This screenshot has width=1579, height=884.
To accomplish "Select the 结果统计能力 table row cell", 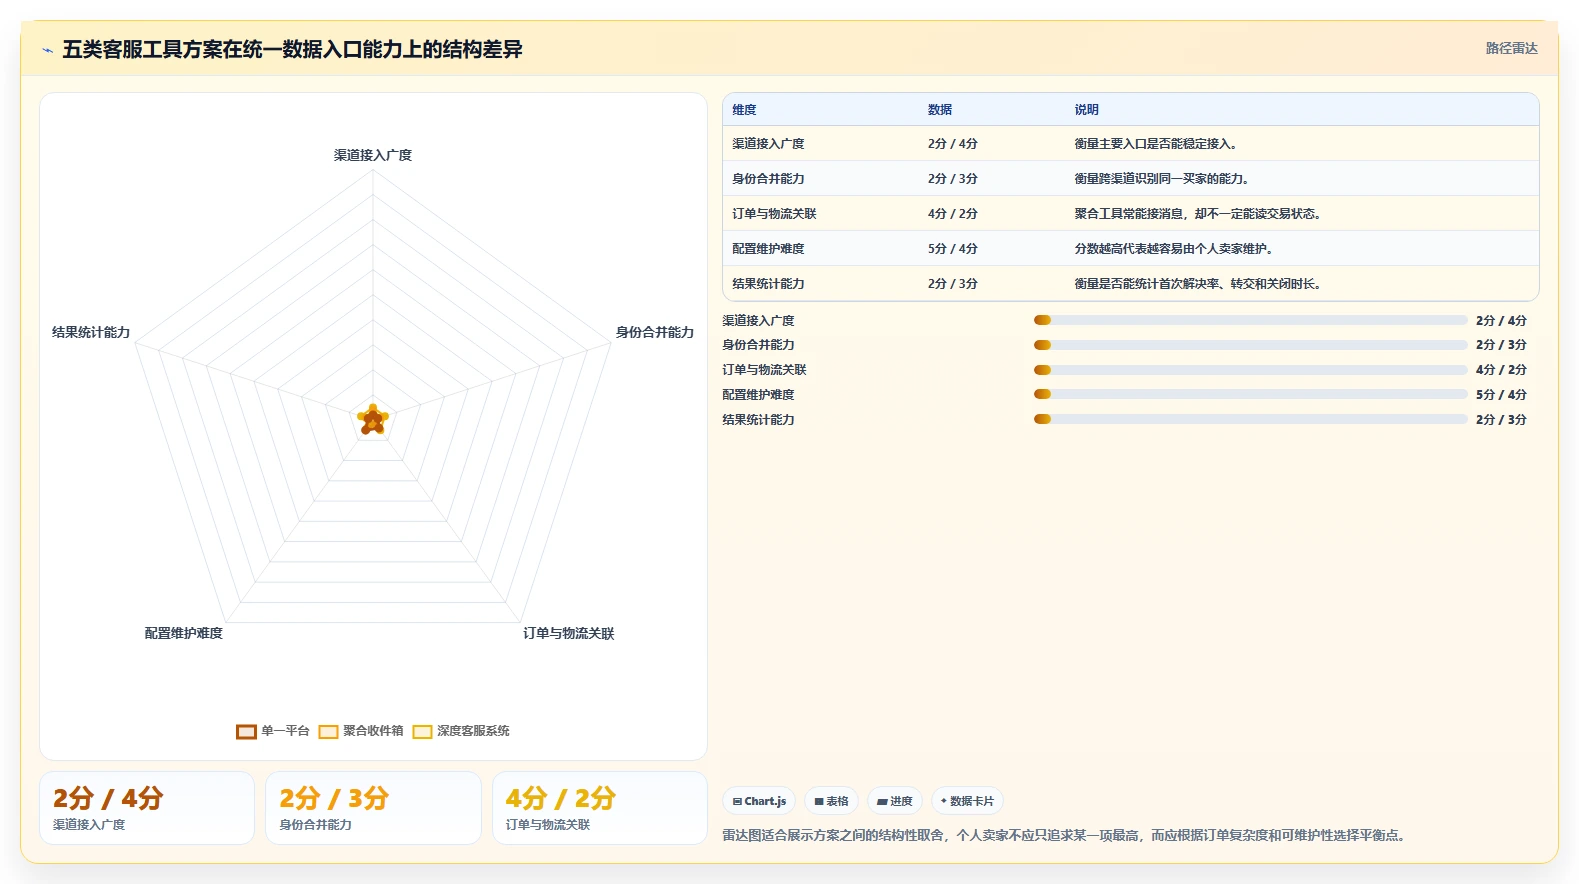I will [768, 284].
